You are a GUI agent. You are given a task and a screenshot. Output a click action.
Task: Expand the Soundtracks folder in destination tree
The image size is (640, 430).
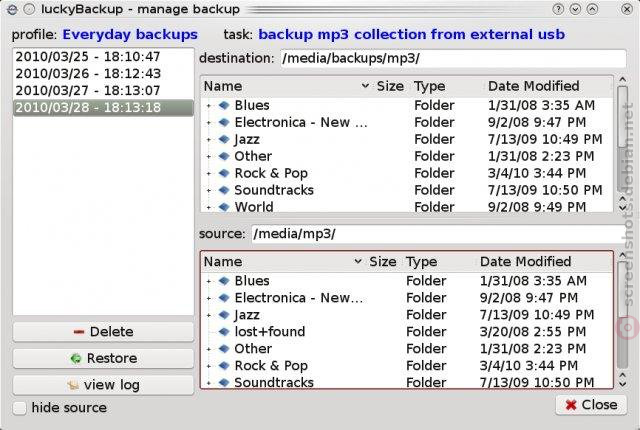209,191
